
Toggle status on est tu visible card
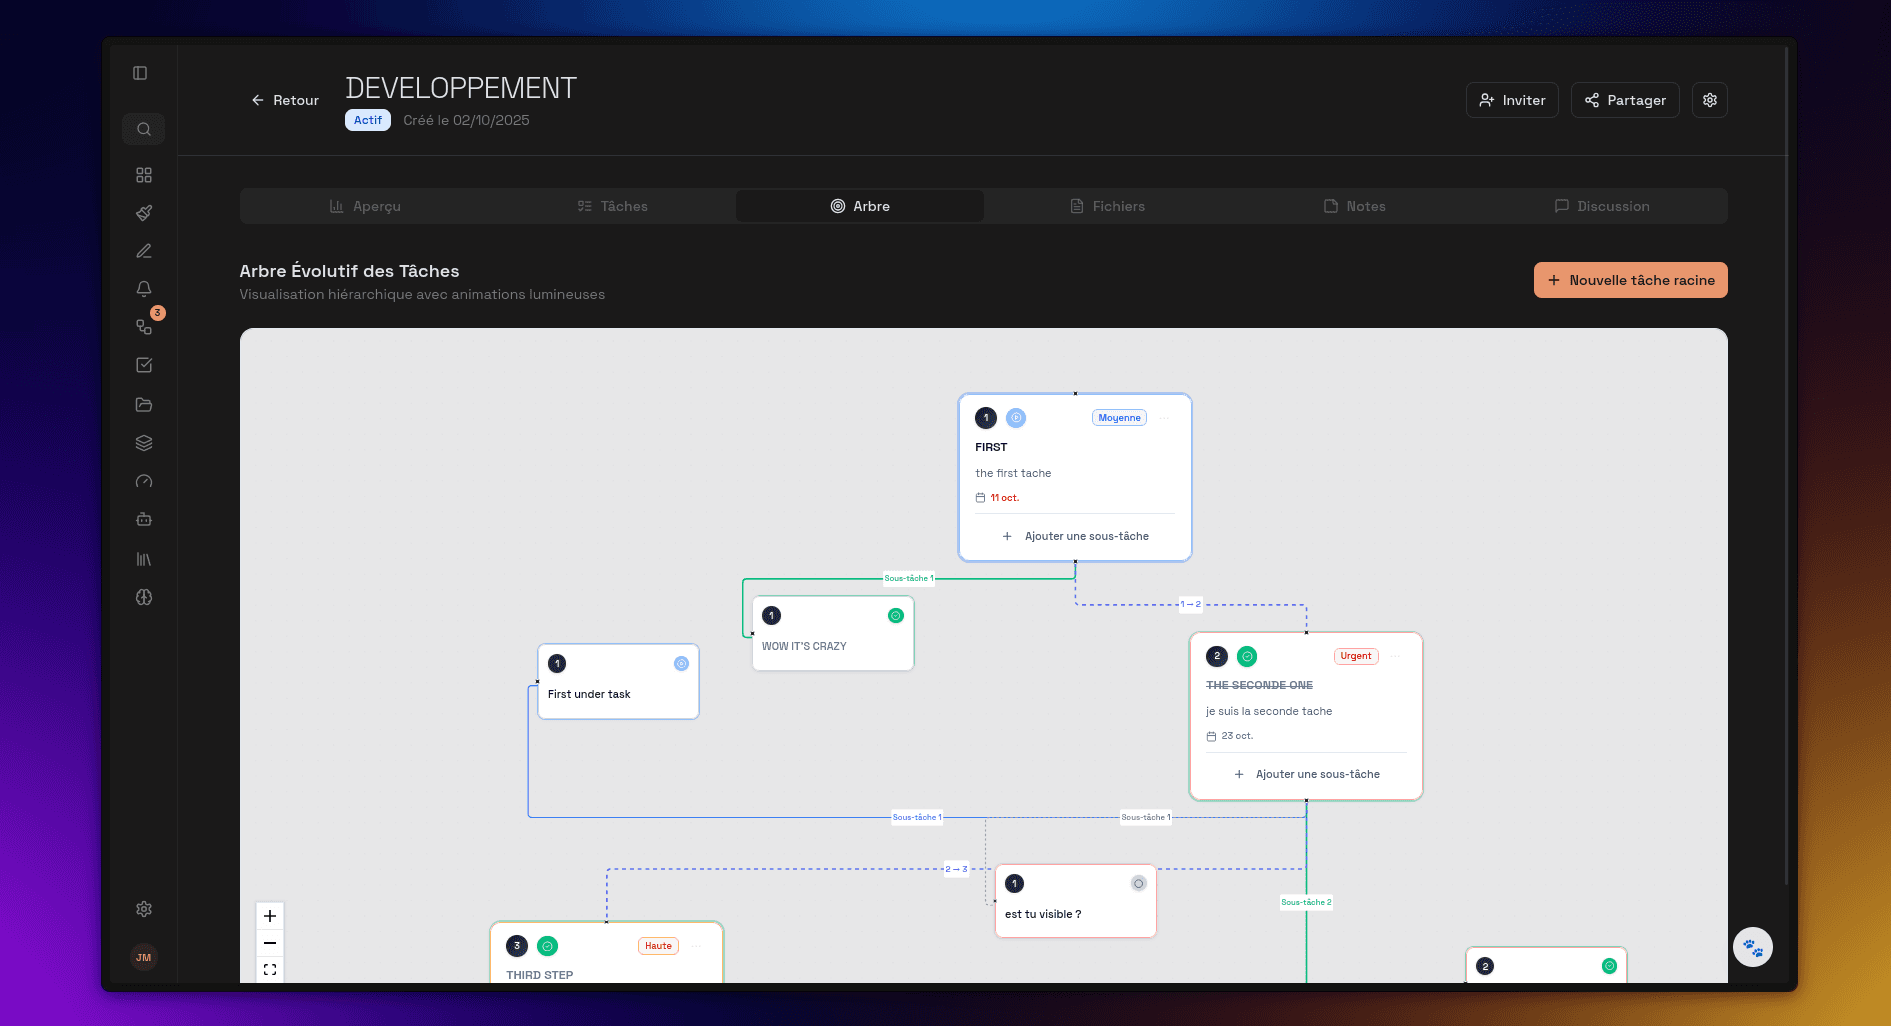(1138, 883)
